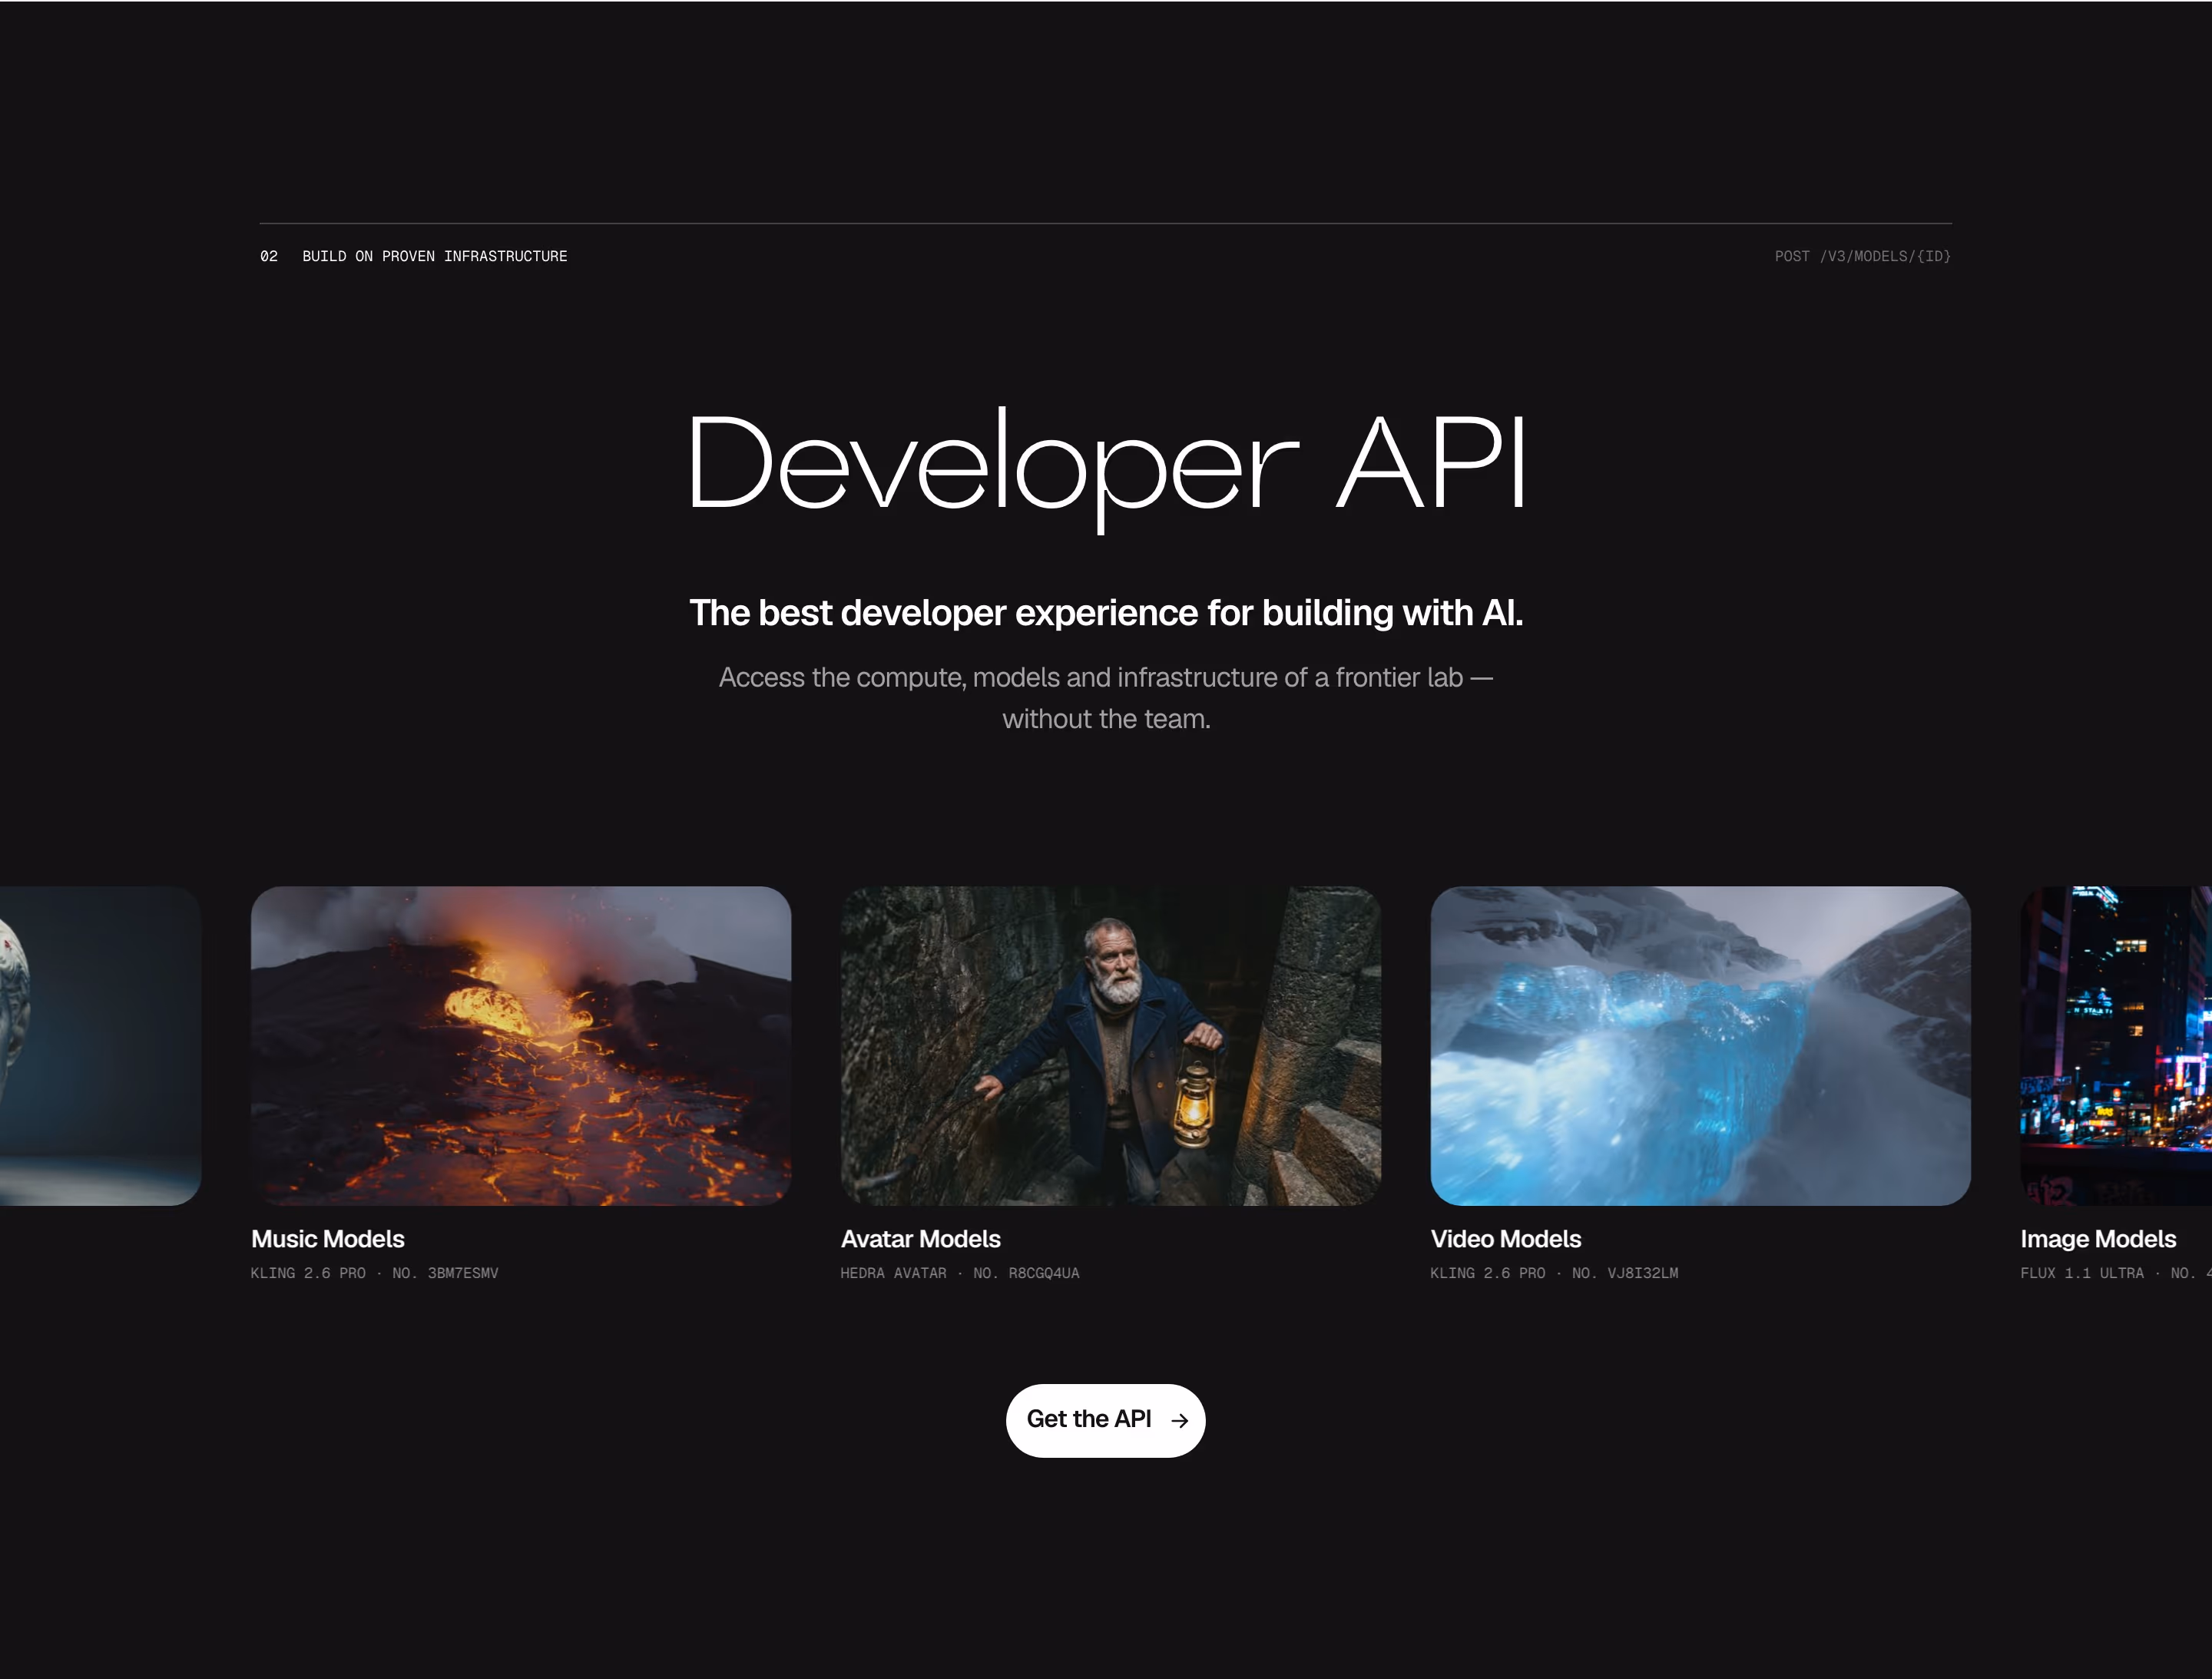Open the volcano lava thumbnail for Music Models

pos(521,1045)
